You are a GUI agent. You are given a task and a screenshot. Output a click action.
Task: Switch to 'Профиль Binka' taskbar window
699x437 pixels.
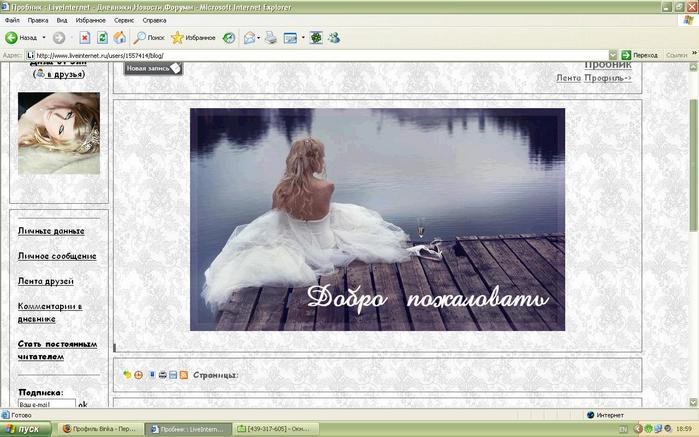point(102,429)
